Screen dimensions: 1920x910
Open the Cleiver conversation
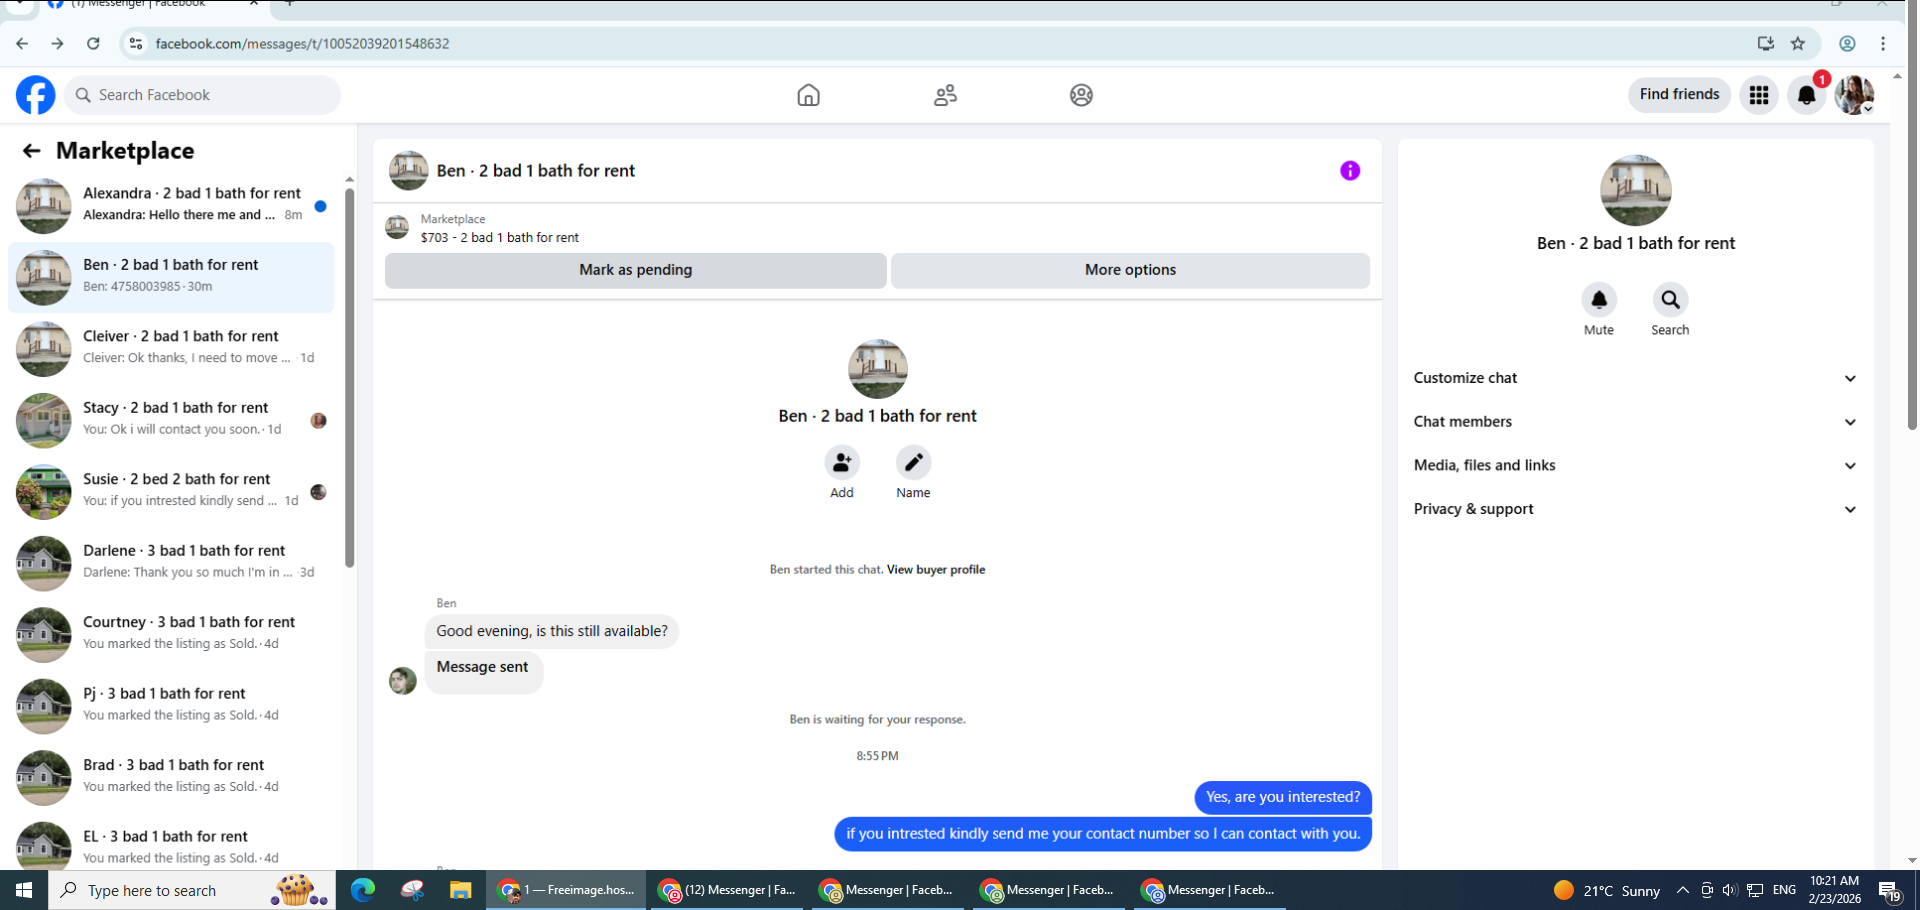click(171, 349)
